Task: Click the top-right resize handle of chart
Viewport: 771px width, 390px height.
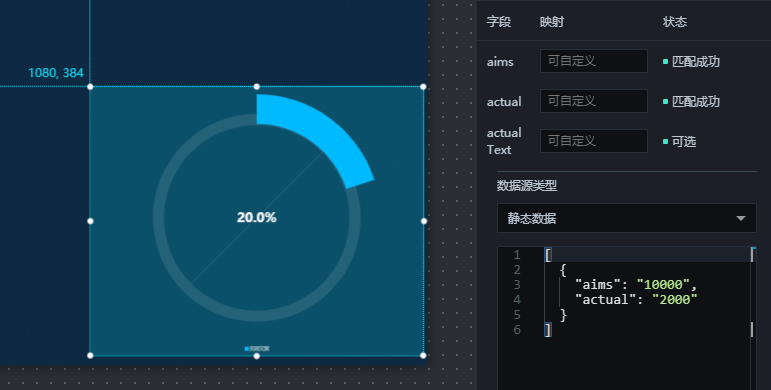Action: [423, 87]
